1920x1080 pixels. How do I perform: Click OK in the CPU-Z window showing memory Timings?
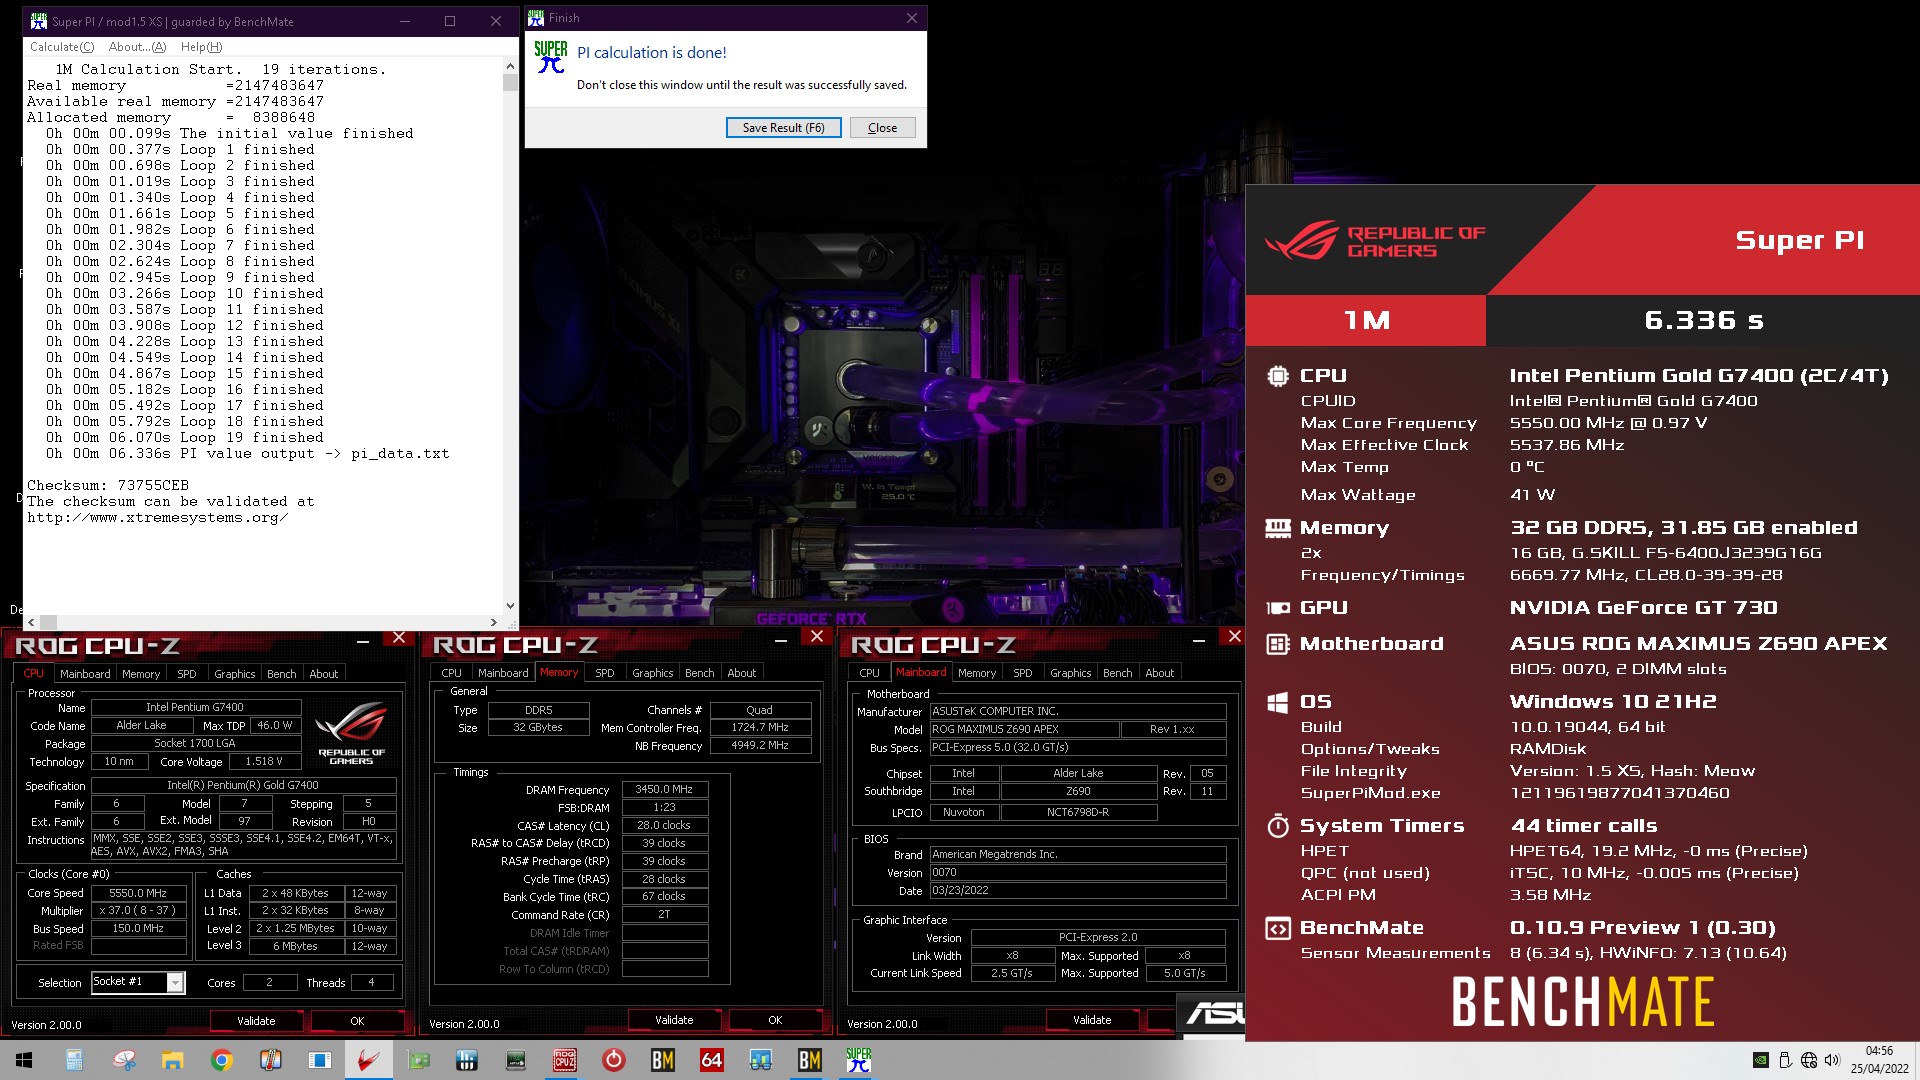775,1020
